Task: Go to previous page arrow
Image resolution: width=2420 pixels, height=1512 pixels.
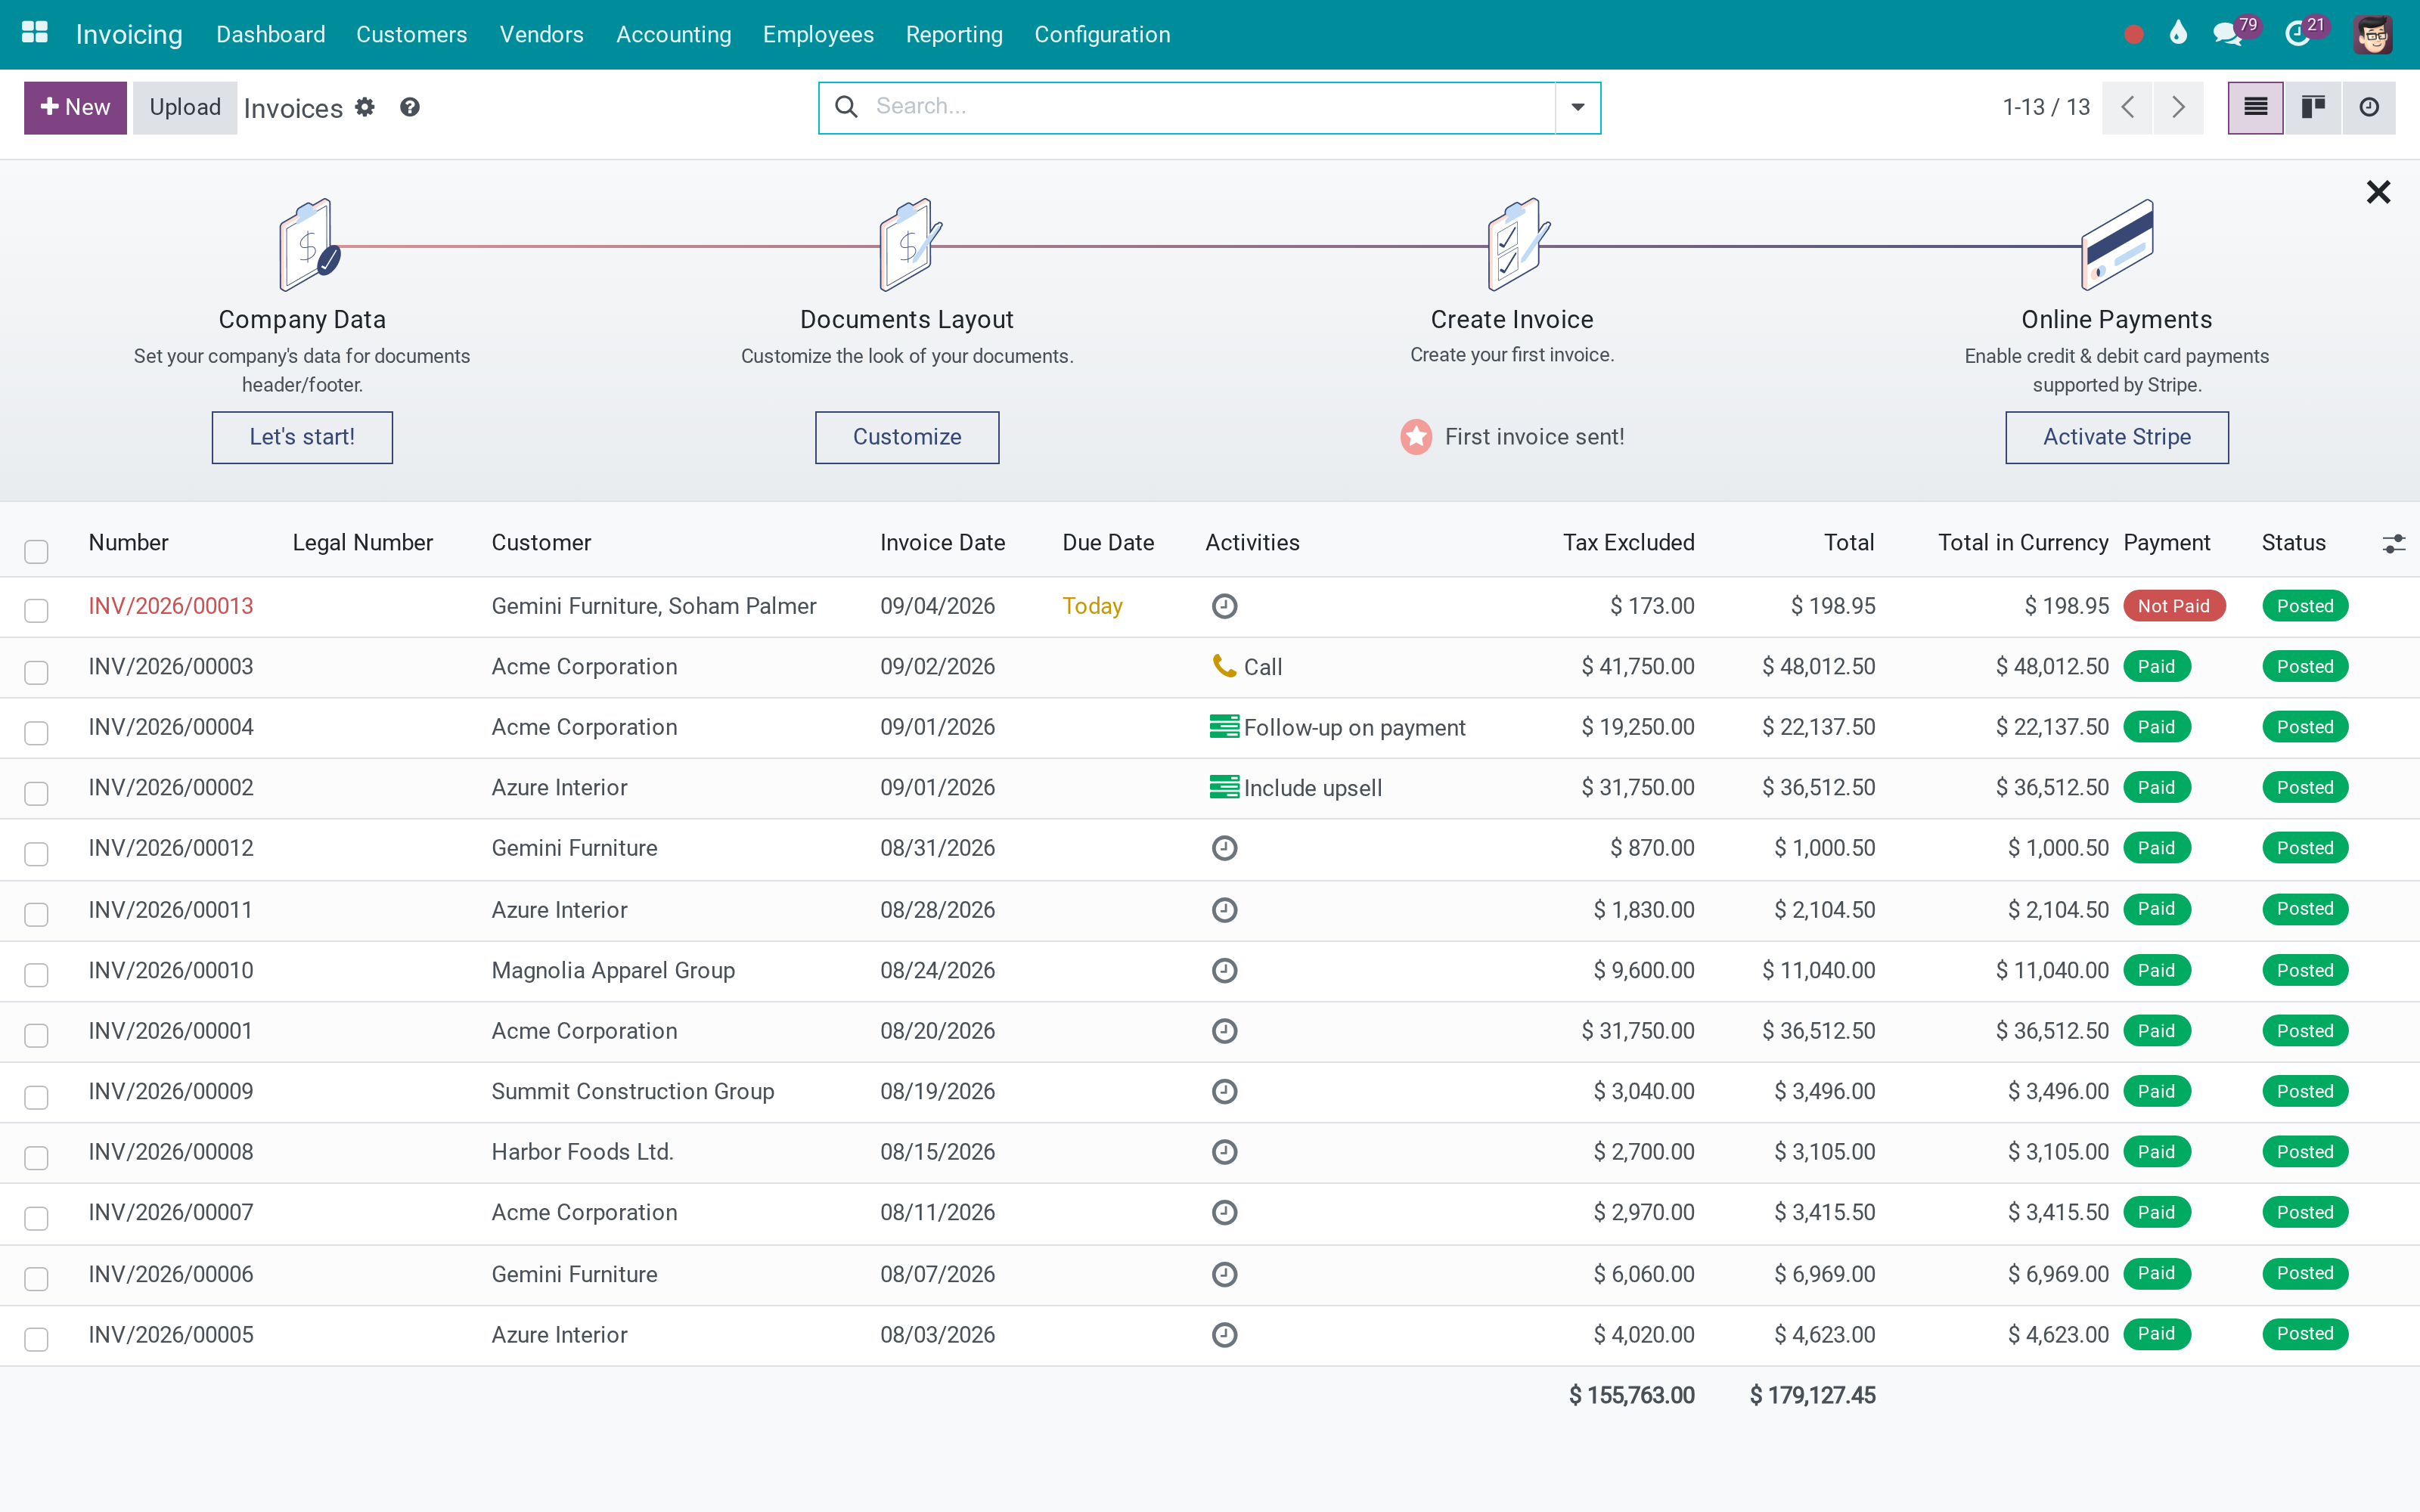Action: click(2128, 107)
